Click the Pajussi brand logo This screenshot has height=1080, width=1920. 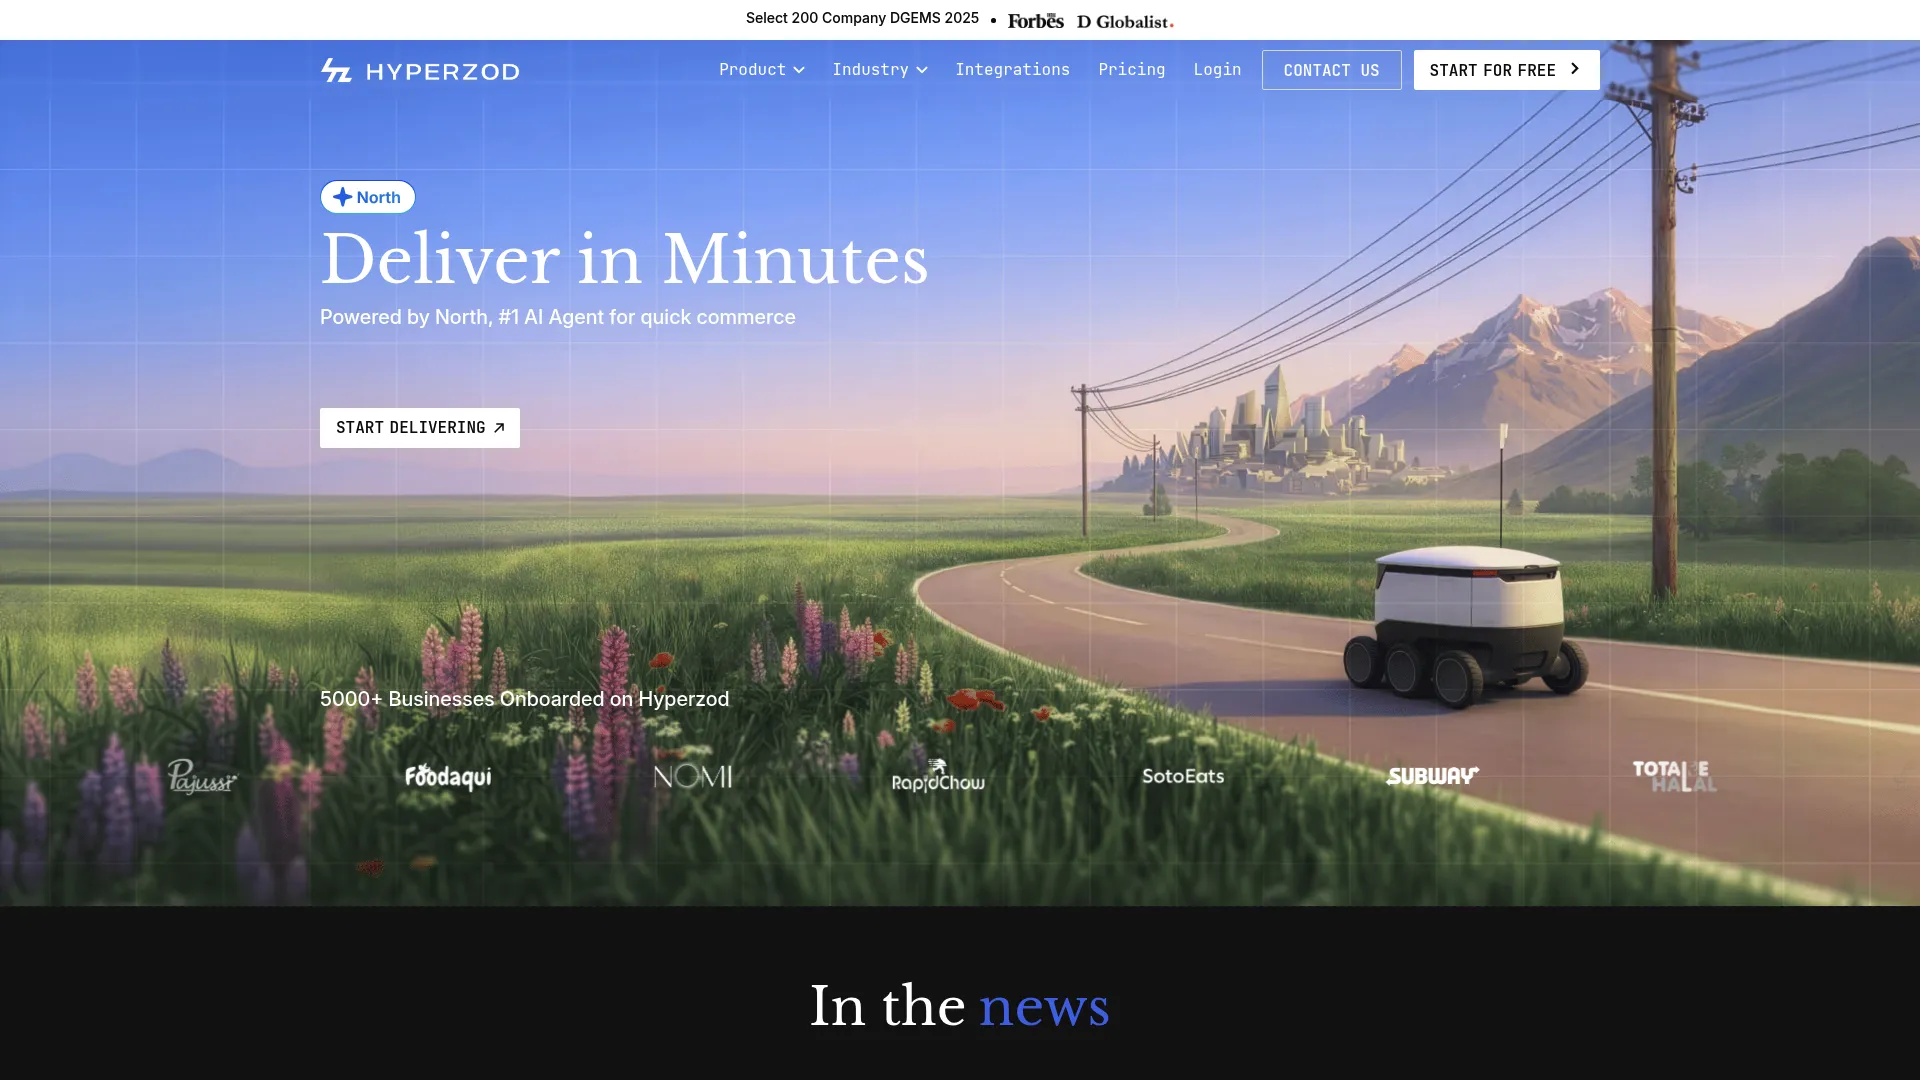pos(202,776)
